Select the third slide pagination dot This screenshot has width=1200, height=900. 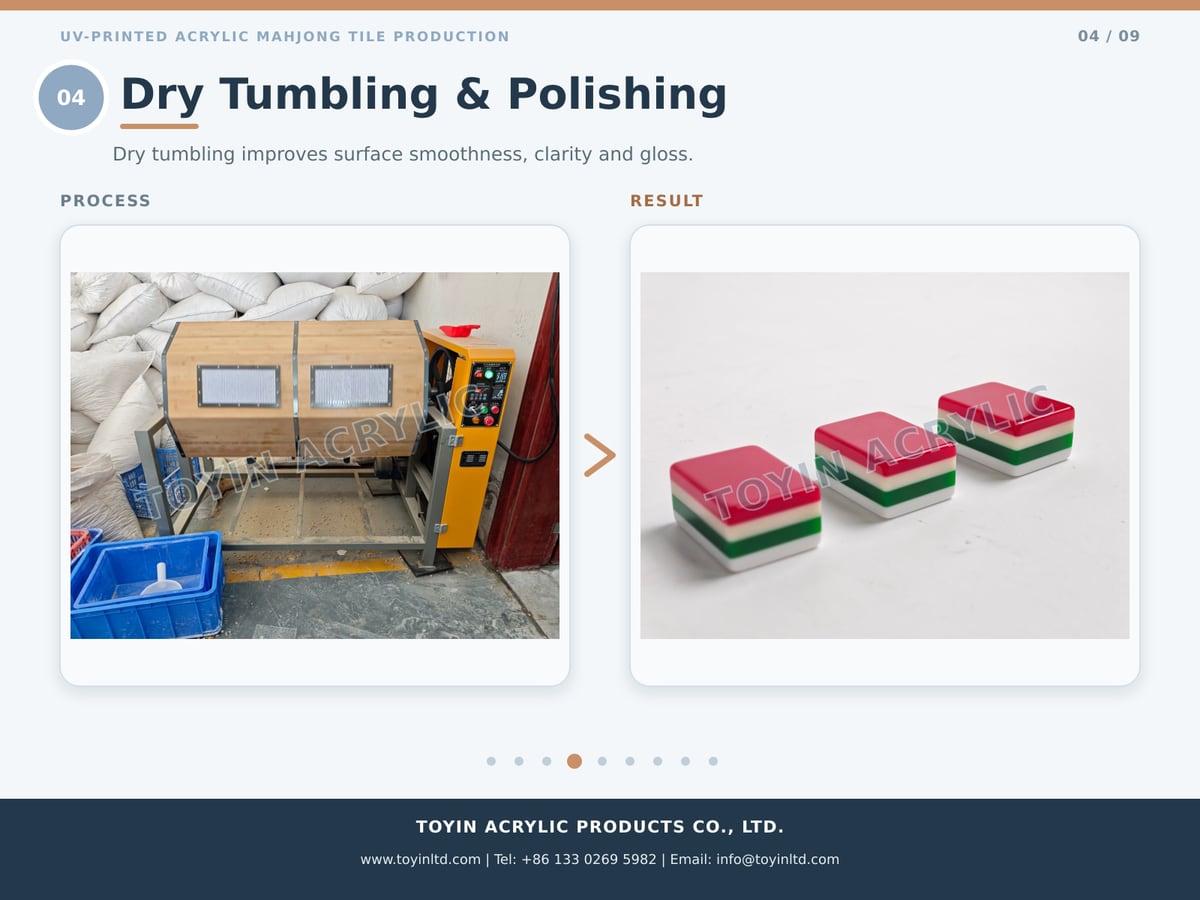click(547, 761)
